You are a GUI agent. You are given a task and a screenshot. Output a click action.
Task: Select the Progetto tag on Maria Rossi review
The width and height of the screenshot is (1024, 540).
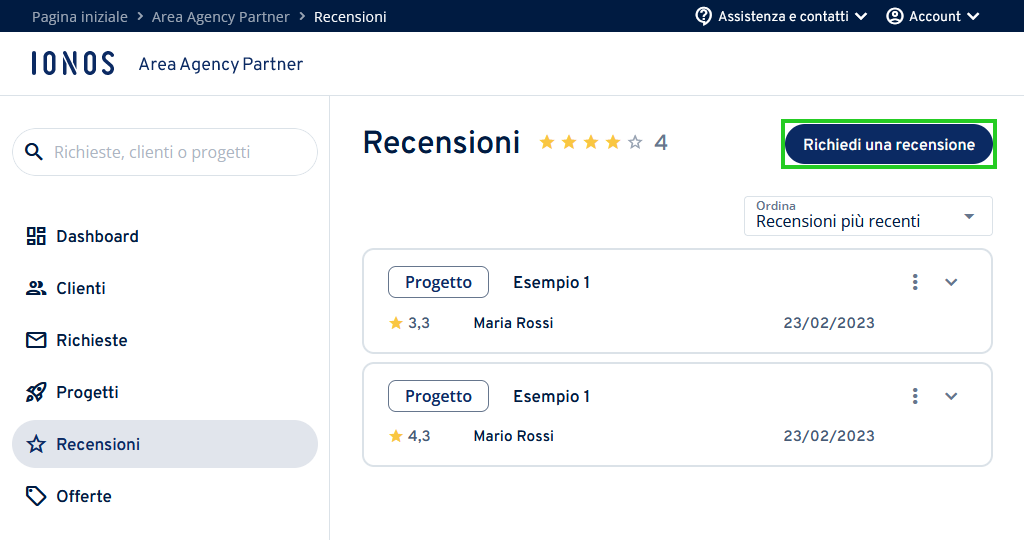[438, 282]
